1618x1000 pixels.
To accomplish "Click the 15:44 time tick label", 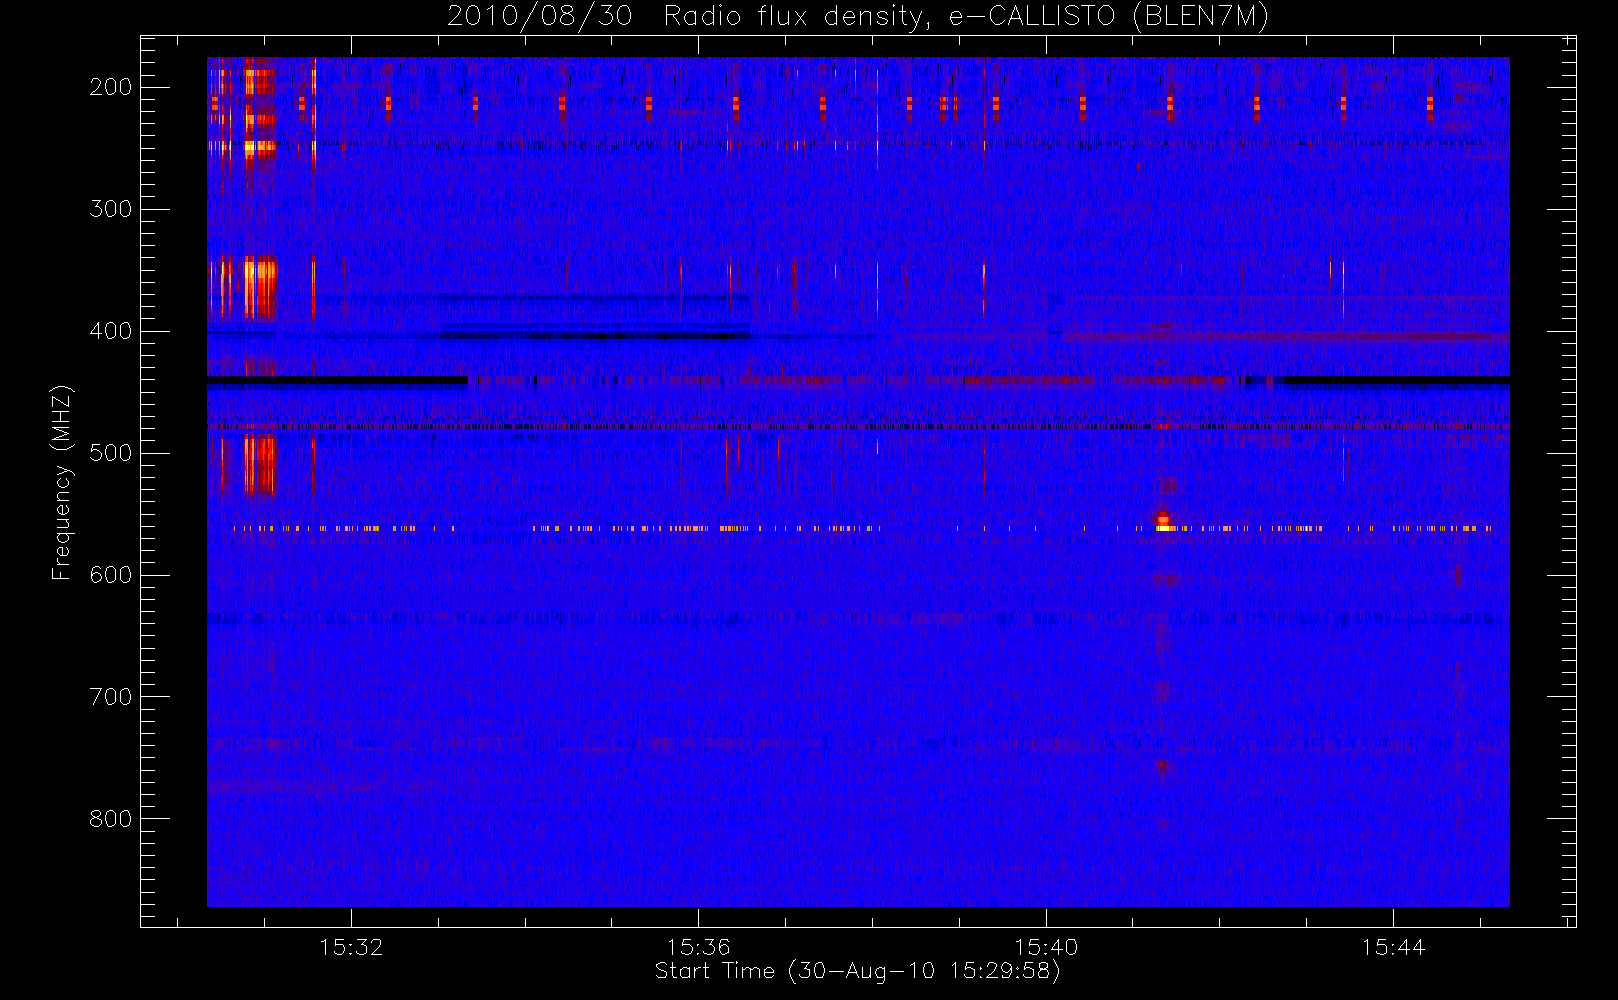I will coord(1393,947).
